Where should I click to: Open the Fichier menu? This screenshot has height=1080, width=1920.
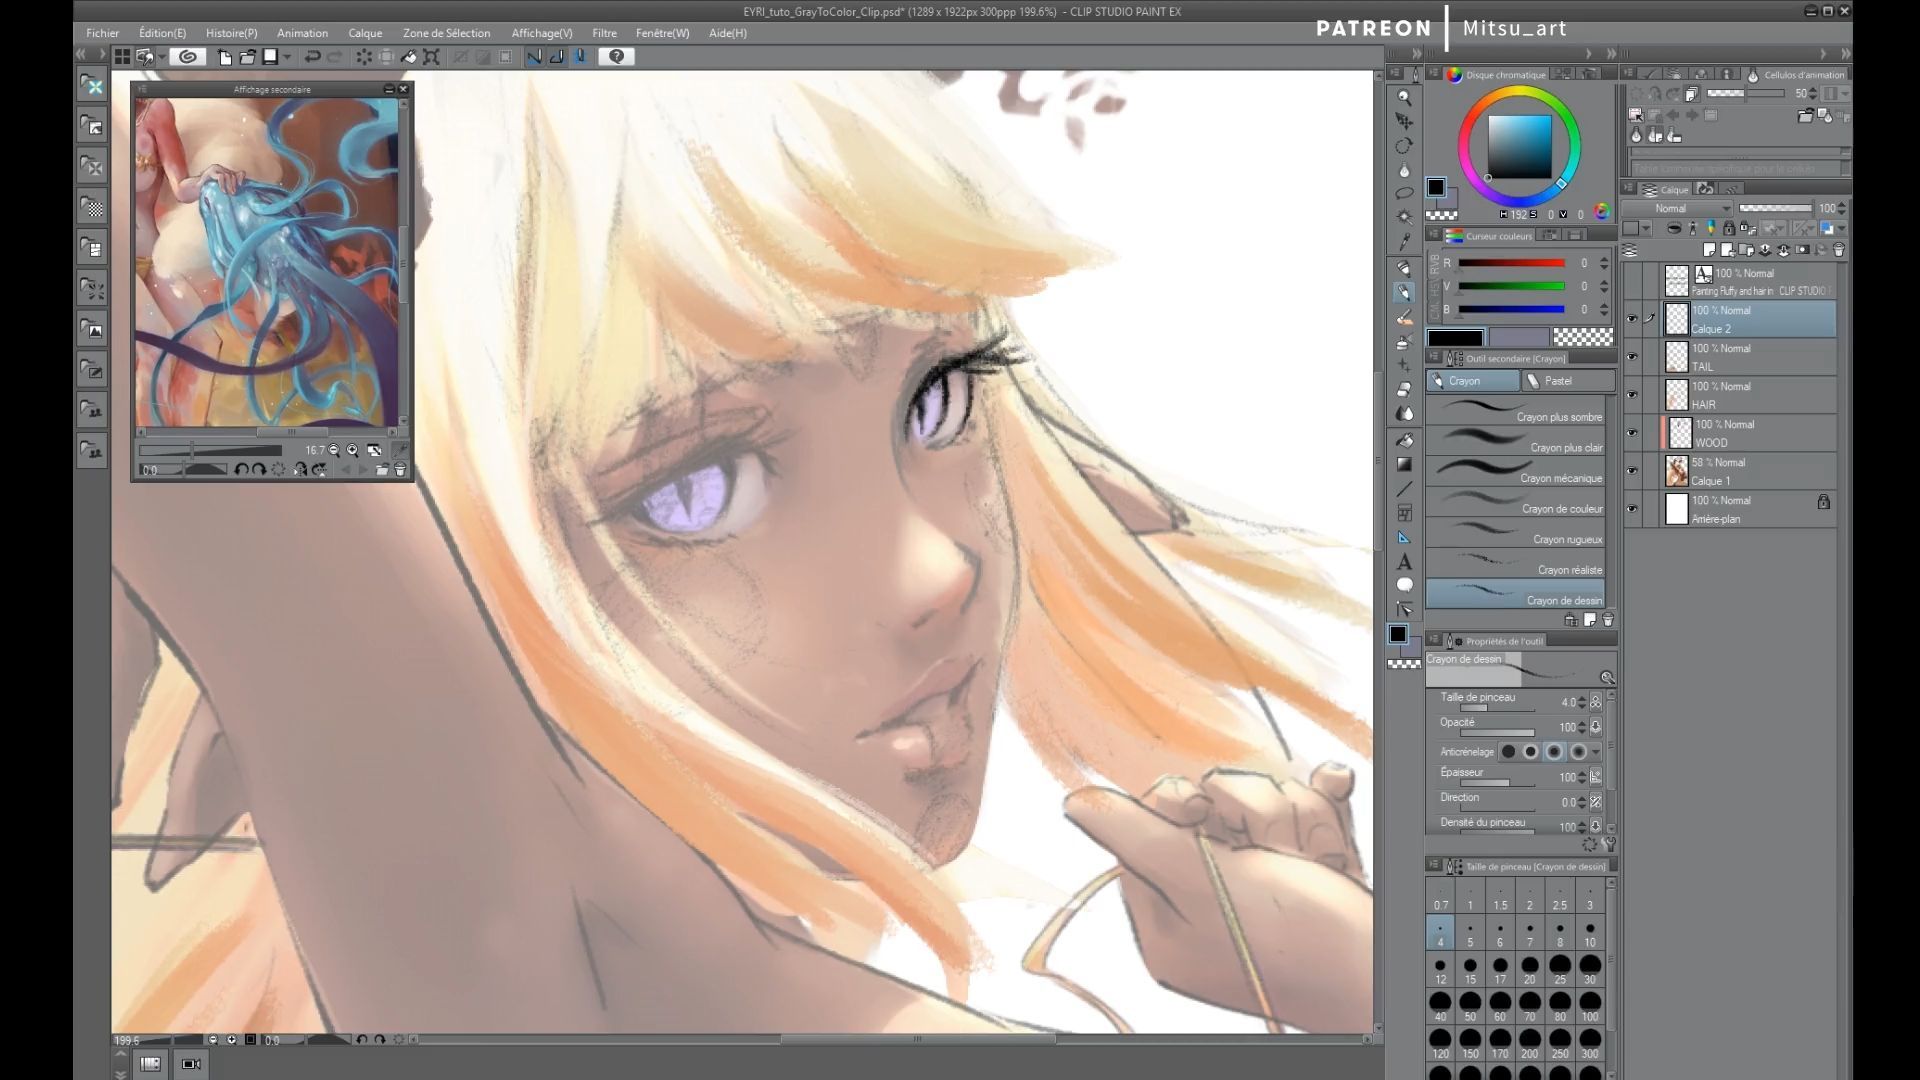coord(102,33)
